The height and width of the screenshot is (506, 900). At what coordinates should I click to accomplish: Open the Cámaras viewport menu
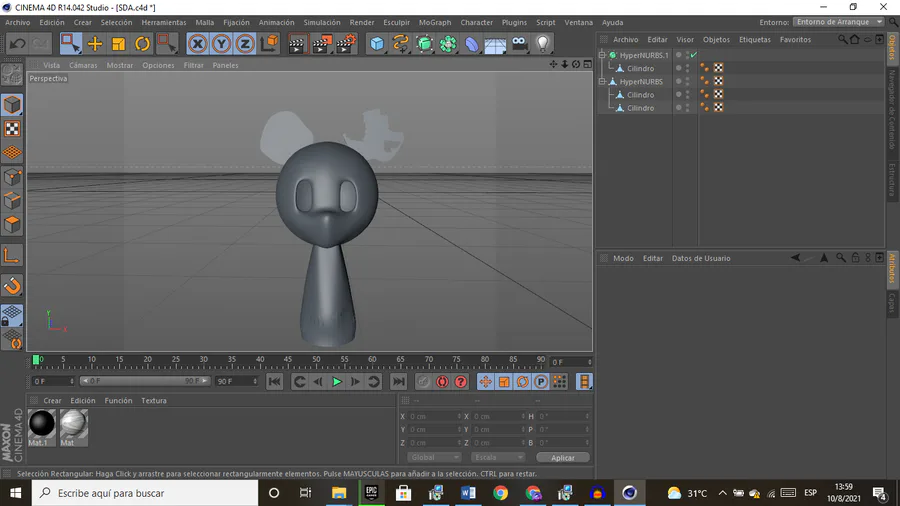click(x=83, y=65)
